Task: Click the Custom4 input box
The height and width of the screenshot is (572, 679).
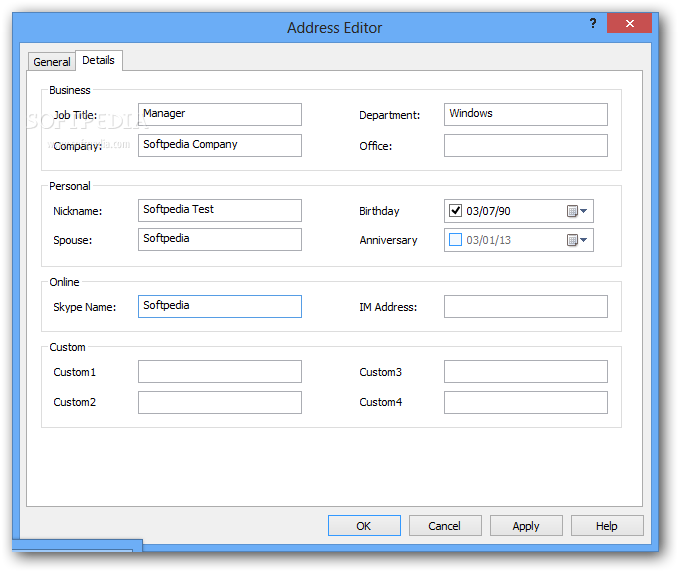Action: coord(526,403)
